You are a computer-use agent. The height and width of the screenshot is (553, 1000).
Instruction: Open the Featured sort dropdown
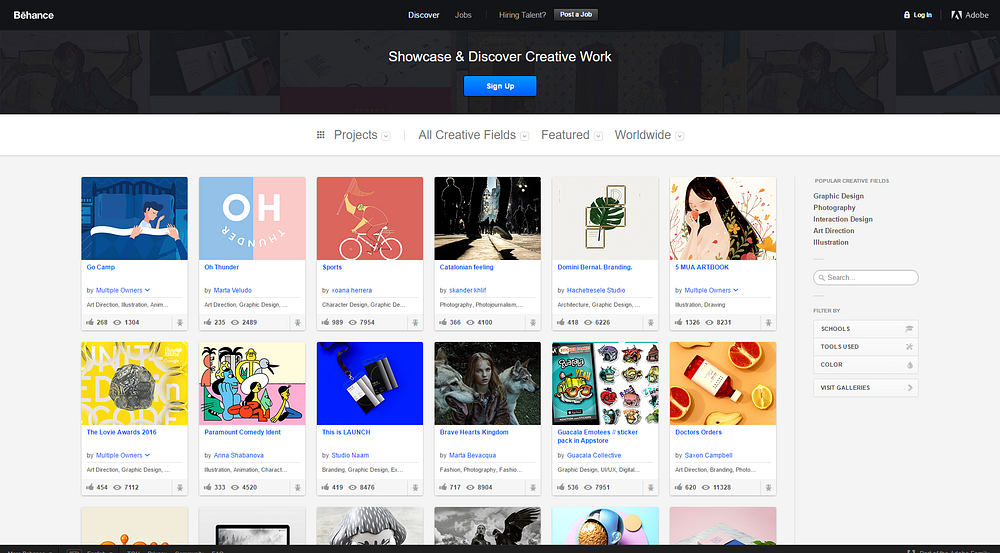click(571, 135)
